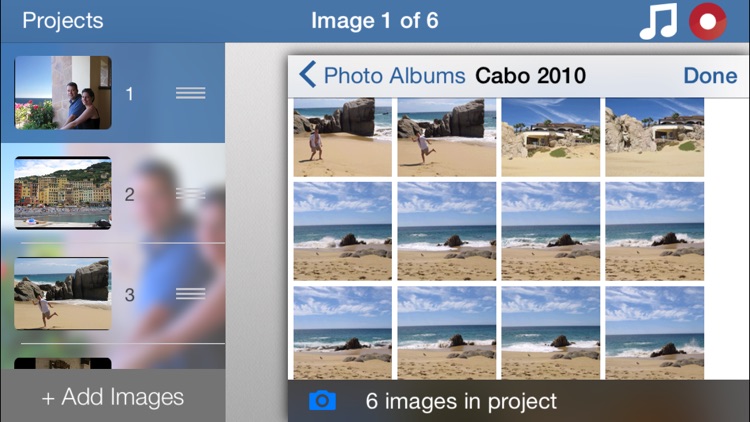Click the "Cabo 2010" album title
Screen dimensions: 750x422
pyautogui.click(x=530, y=76)
